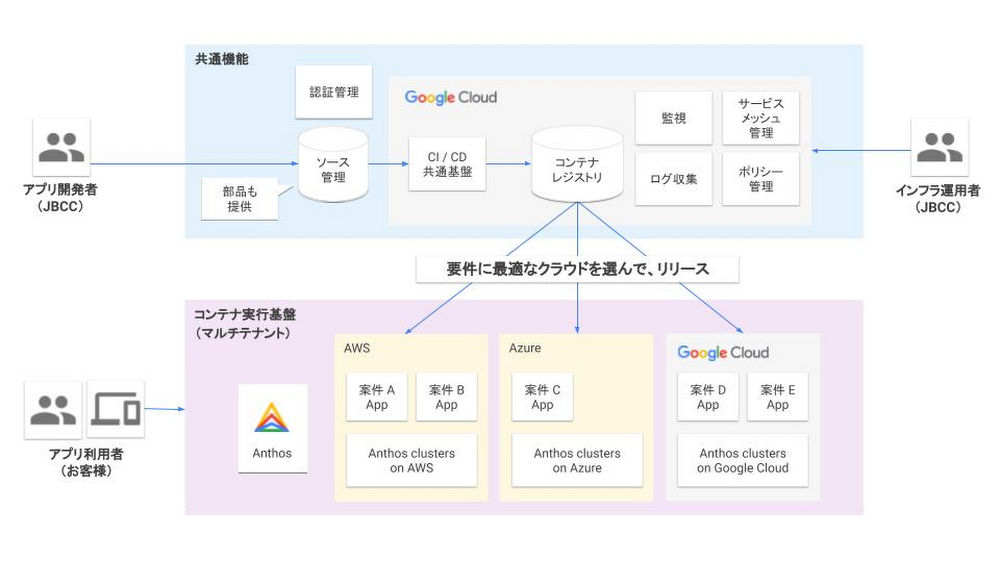Image resolution: width=1000 pixels, height=562 pixels.
Task: Click the 共通機能 heading text
Action: [x=221, y=59]
